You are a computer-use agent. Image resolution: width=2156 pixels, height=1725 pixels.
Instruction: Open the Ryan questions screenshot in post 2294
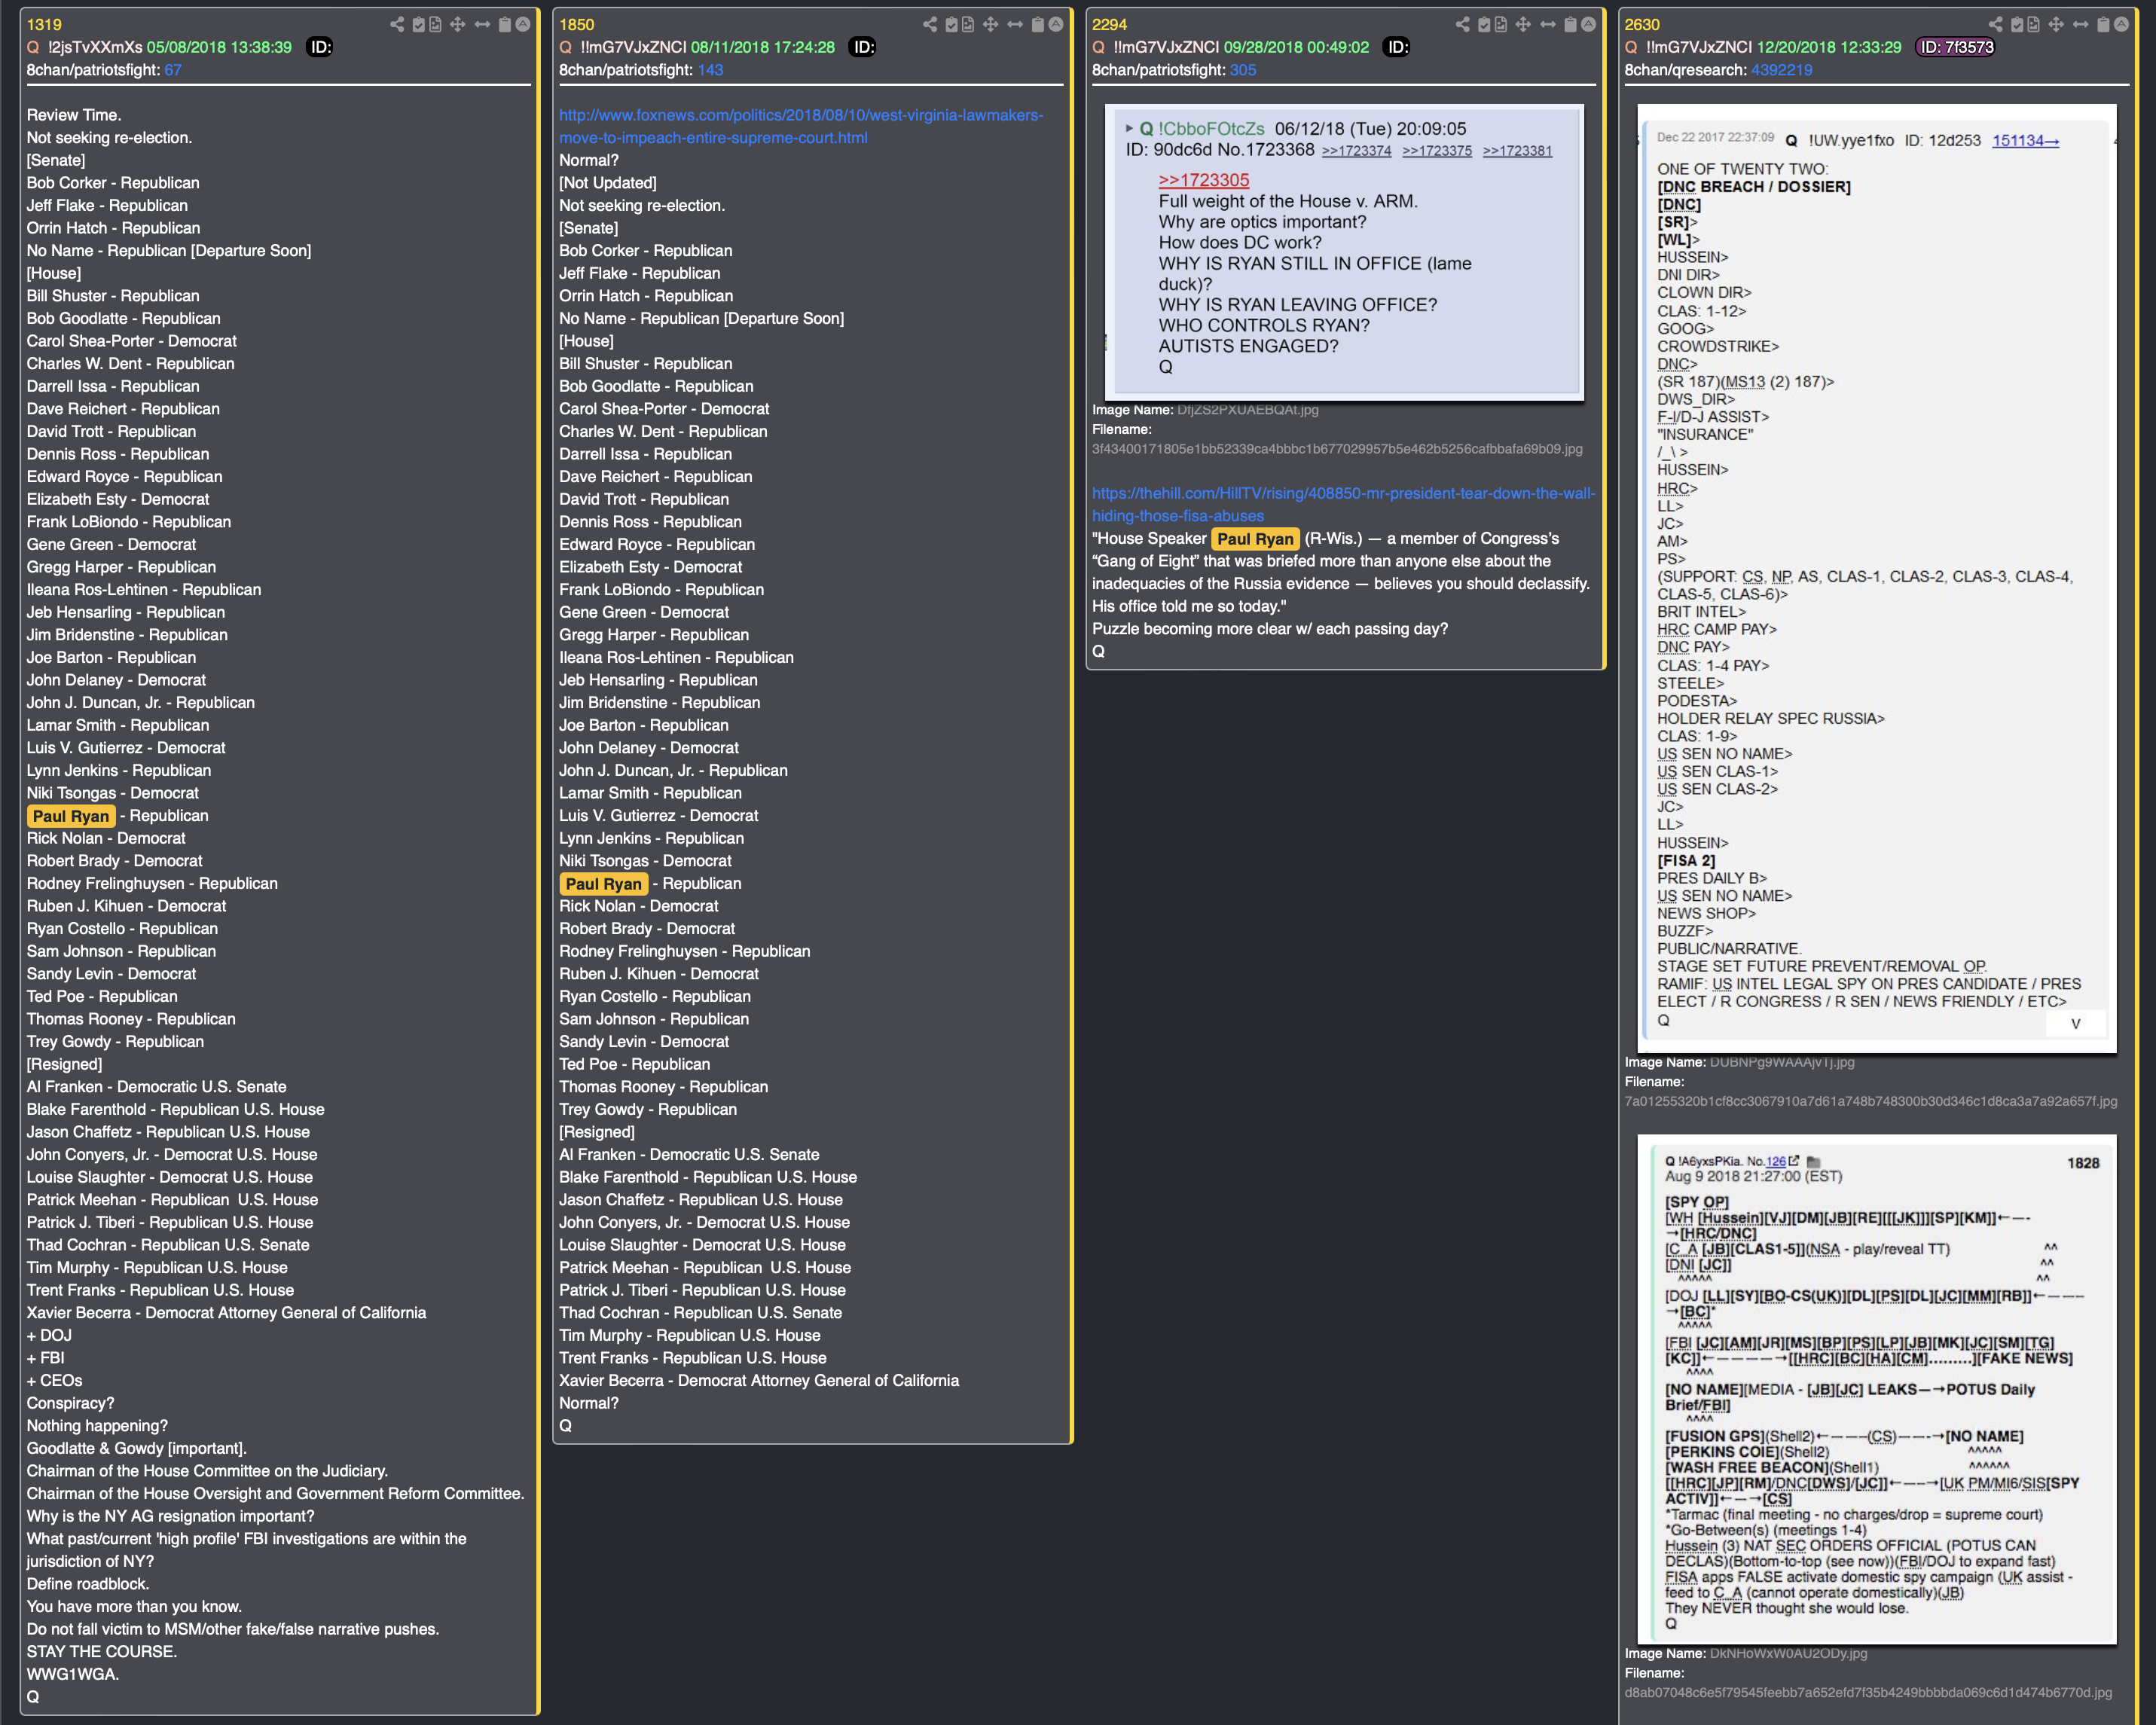coord(1345,252)
